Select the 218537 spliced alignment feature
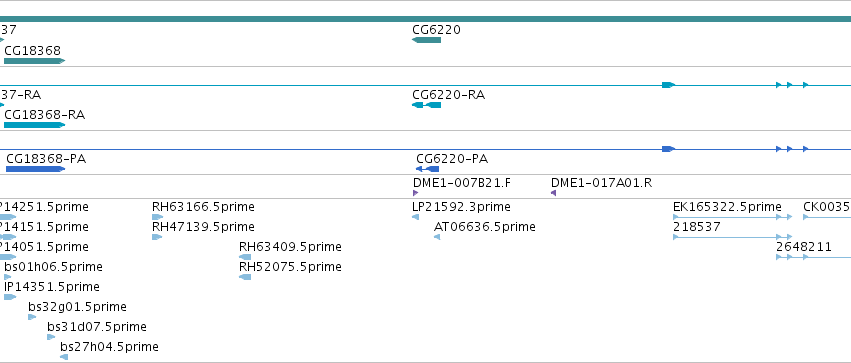The width and height of the screenshot is (851, 363). (x=733, y=237)
